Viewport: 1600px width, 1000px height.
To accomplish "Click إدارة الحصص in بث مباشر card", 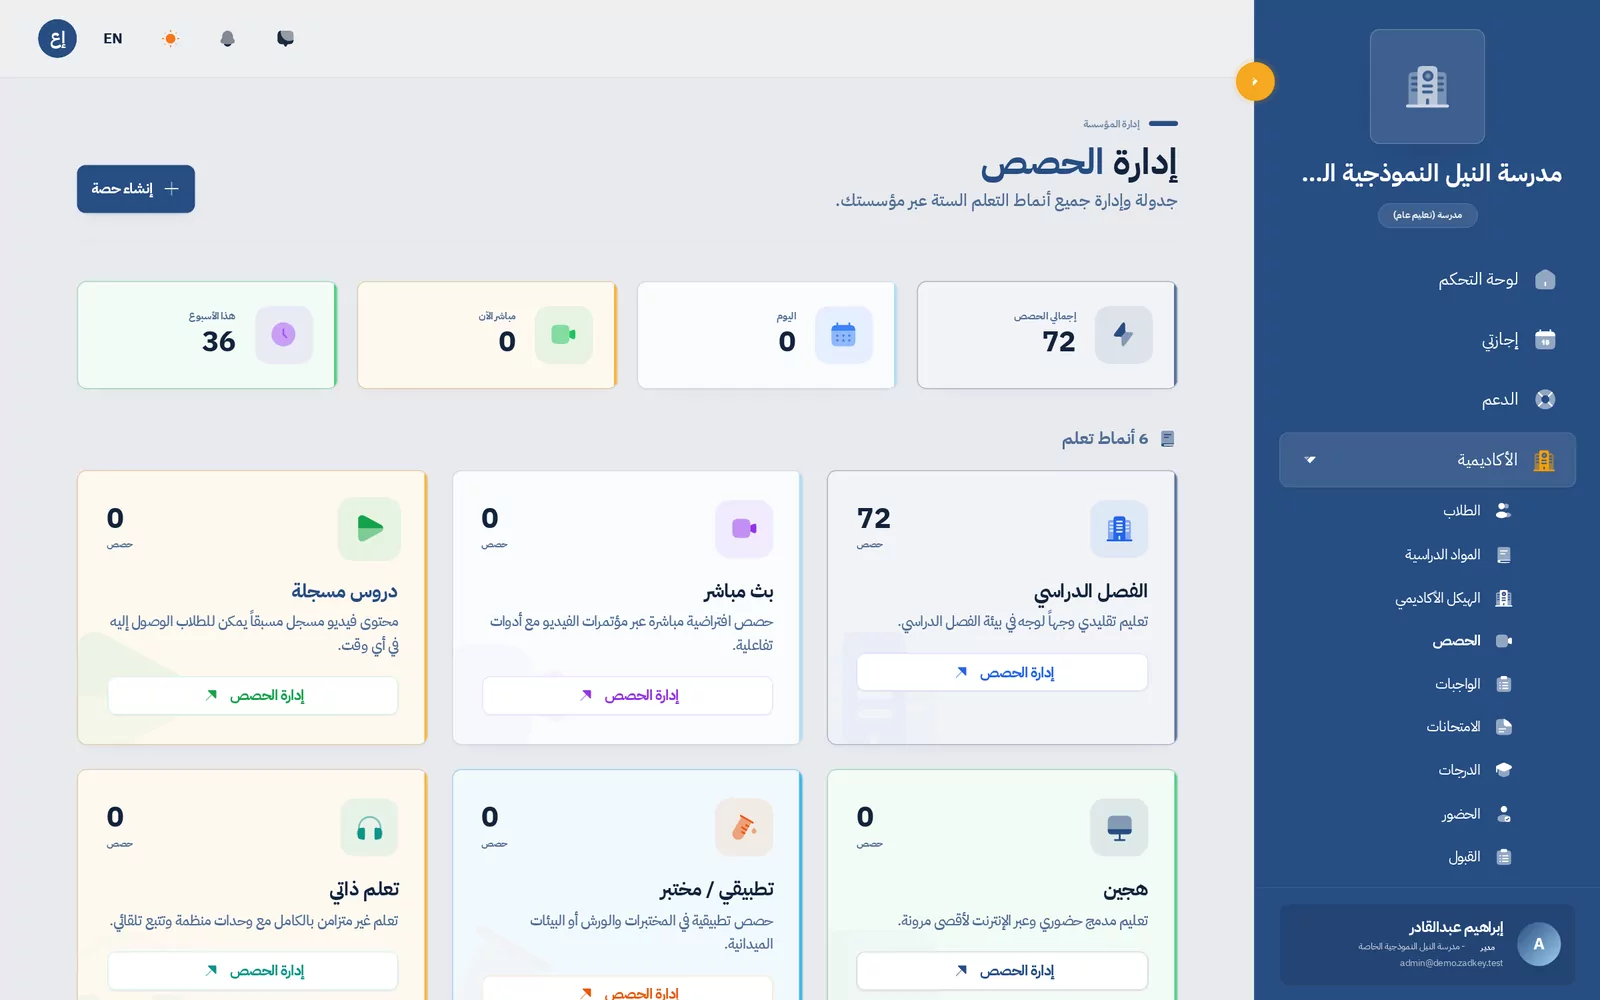I will 627,696.
